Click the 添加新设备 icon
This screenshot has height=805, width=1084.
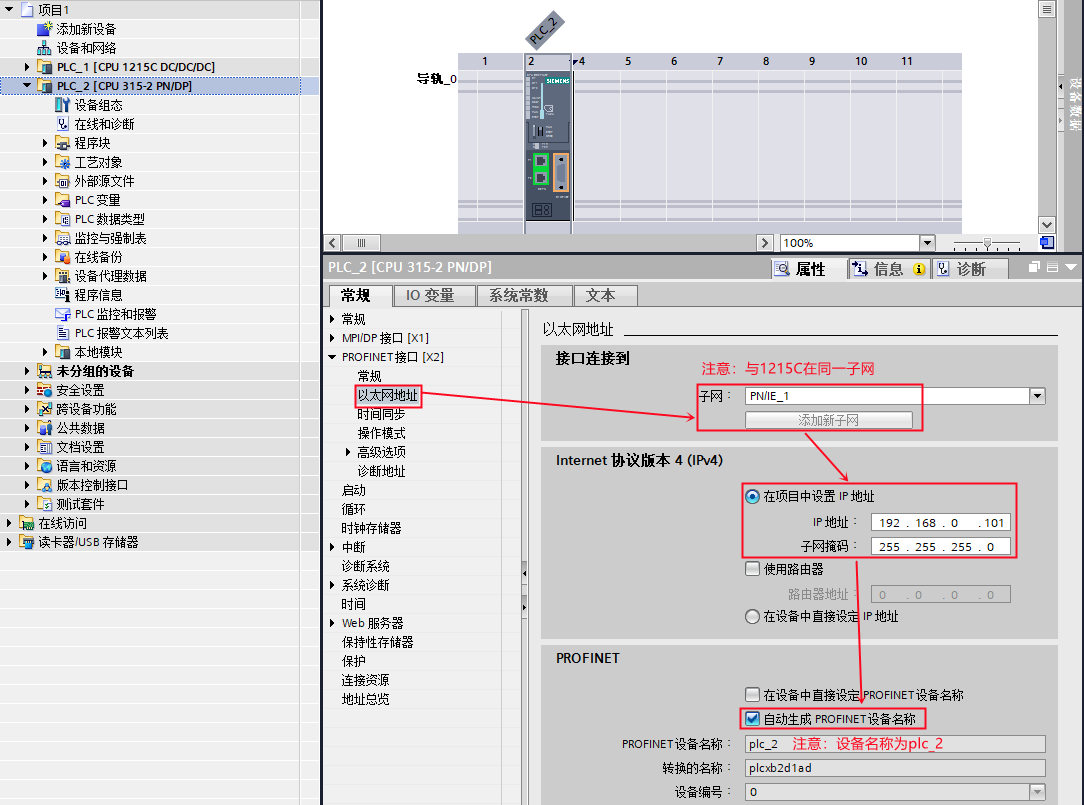[x=44, y=29]
